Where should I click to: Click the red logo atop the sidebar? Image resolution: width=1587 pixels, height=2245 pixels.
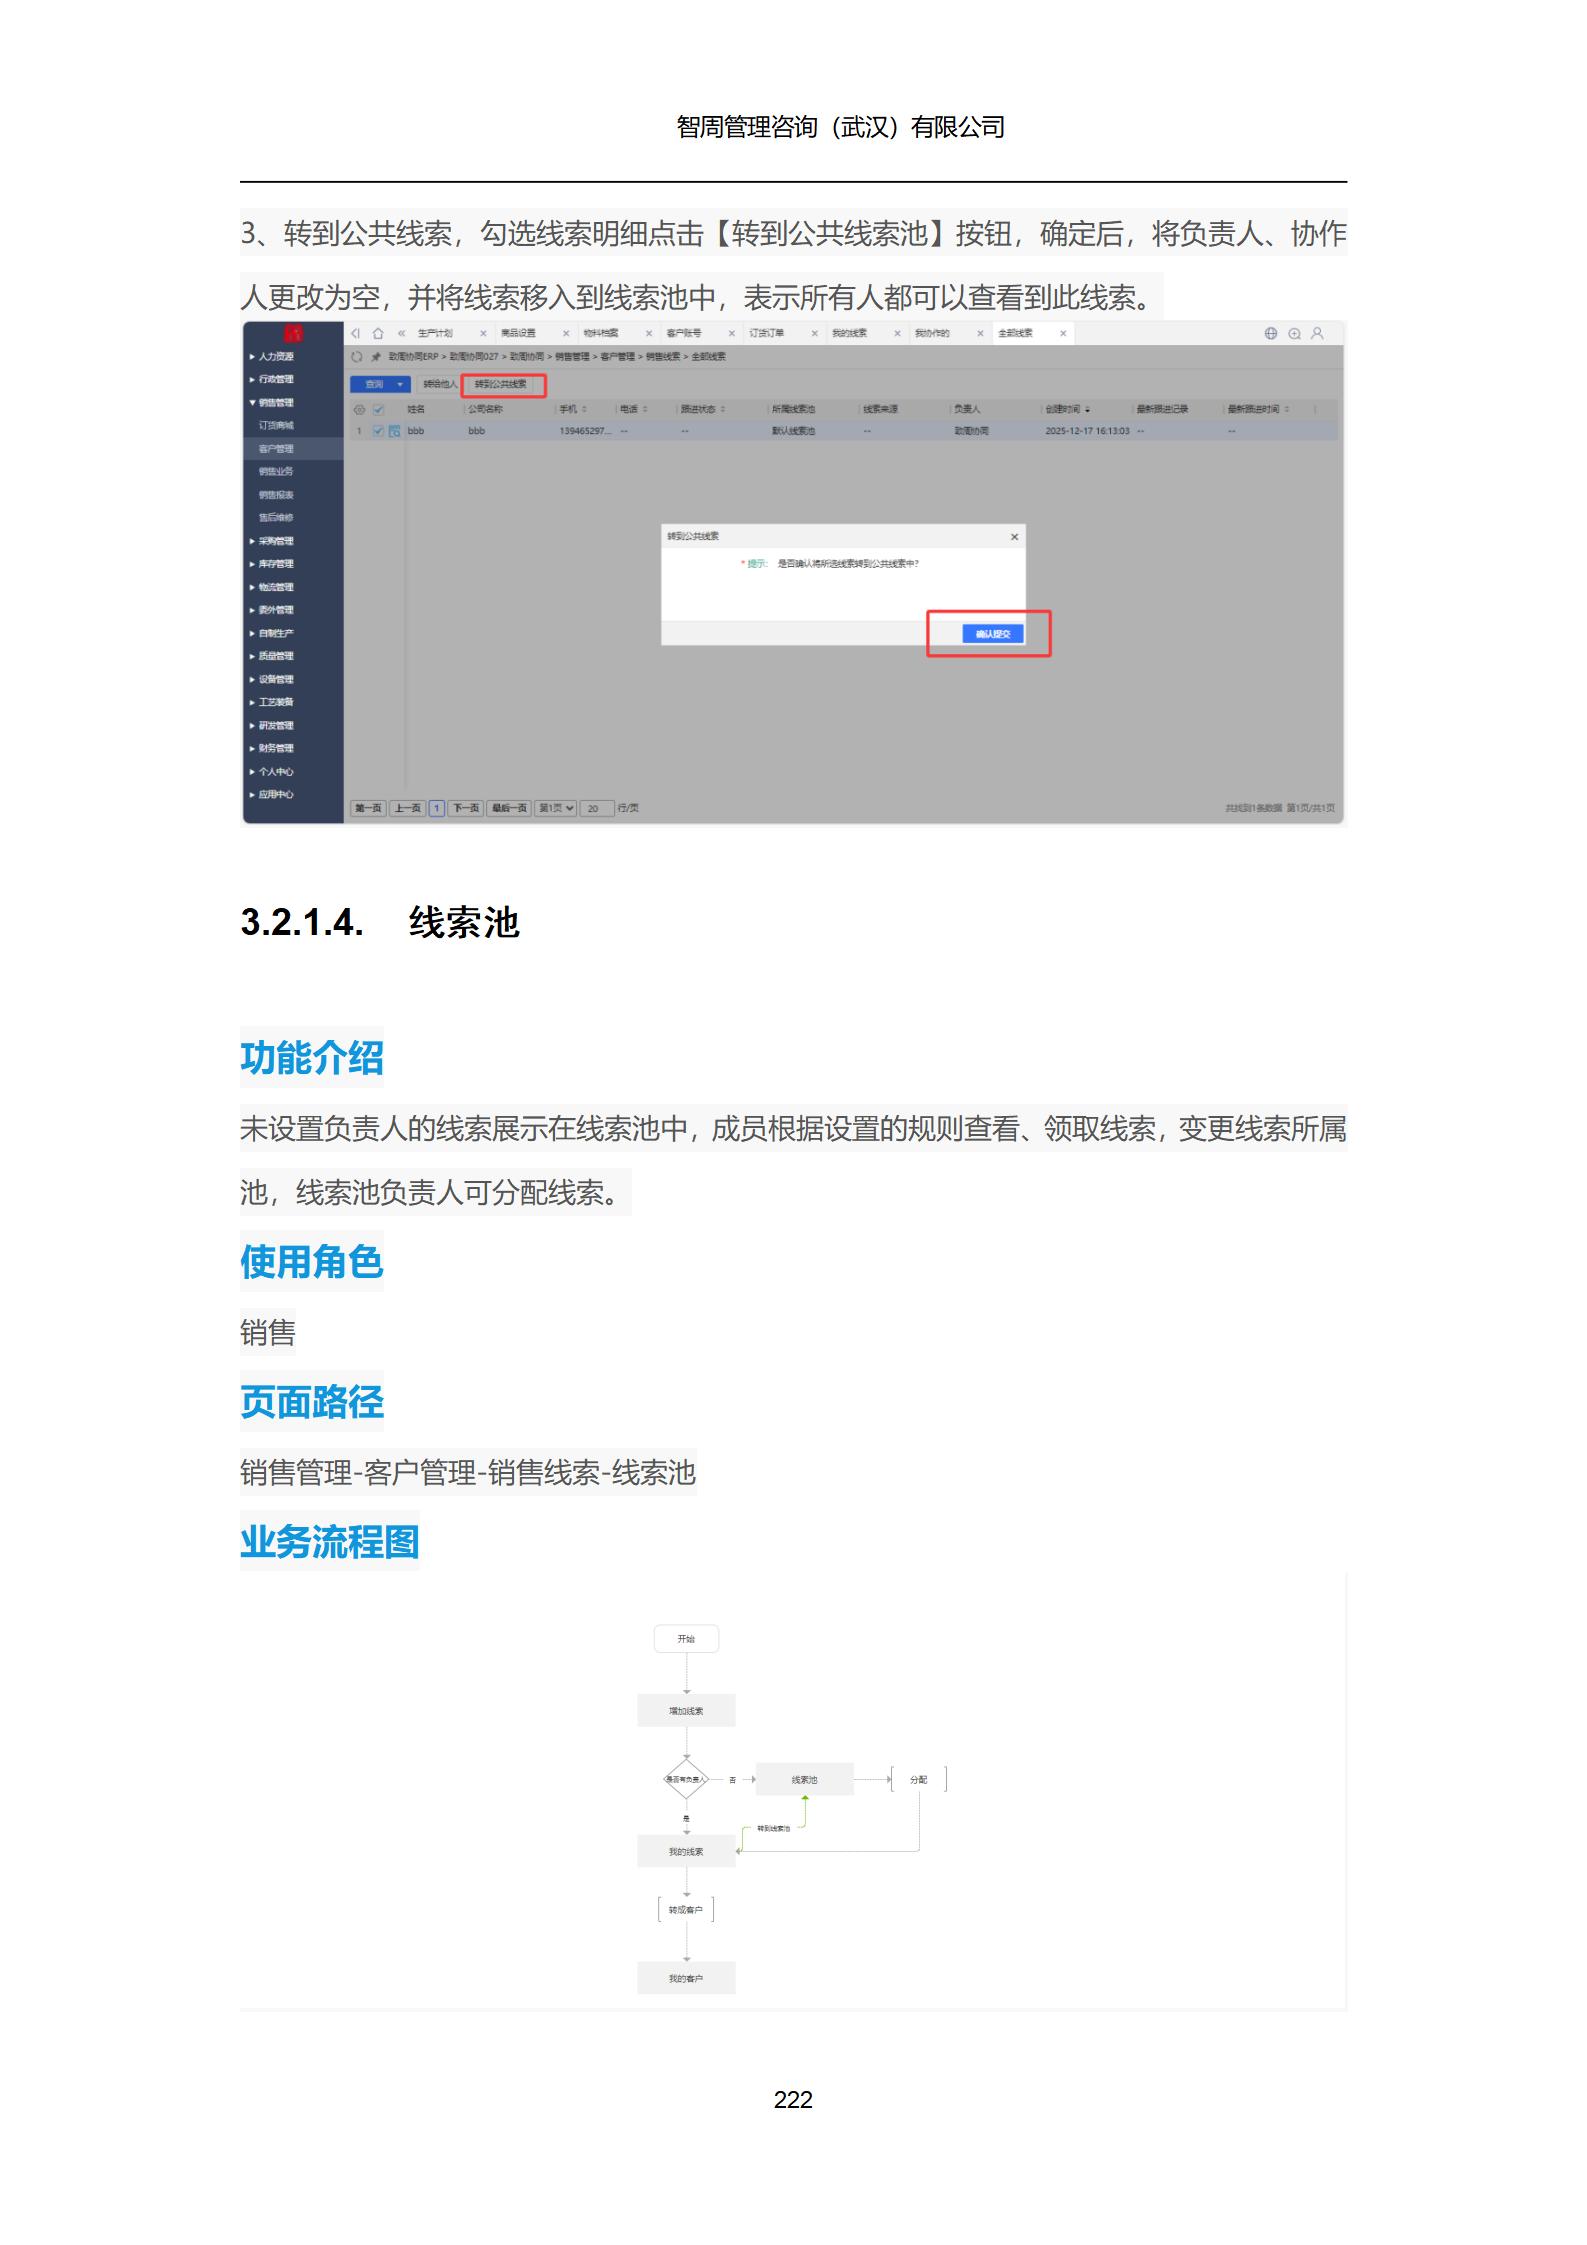tap(293, 333)
